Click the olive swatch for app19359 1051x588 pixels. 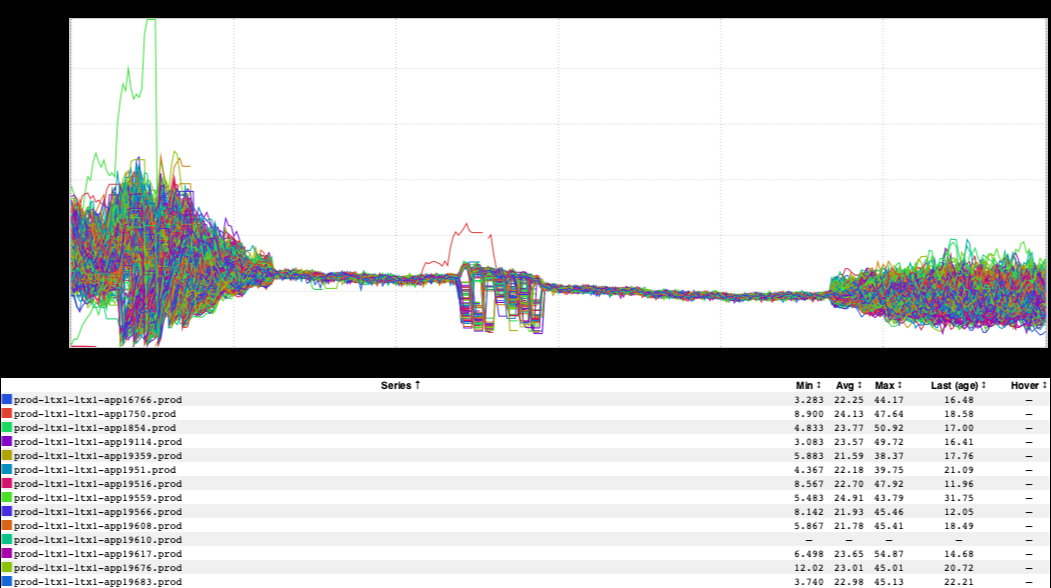coord(7,456)
